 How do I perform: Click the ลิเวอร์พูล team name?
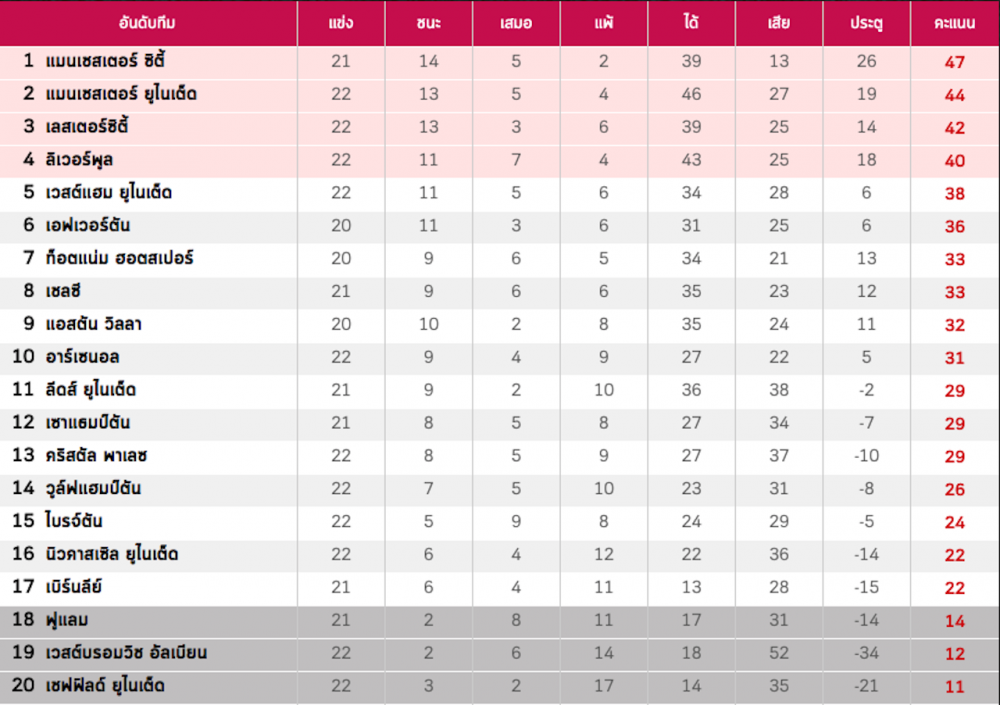point(79,160)
